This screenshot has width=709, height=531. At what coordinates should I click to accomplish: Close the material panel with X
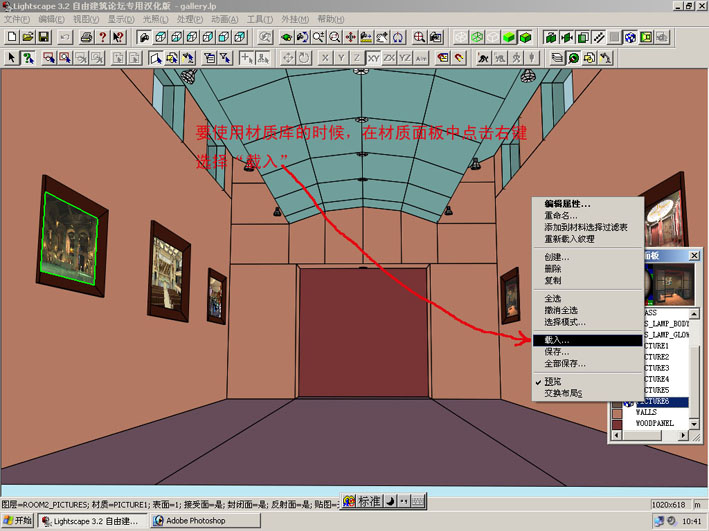click(x=694, y=256)
